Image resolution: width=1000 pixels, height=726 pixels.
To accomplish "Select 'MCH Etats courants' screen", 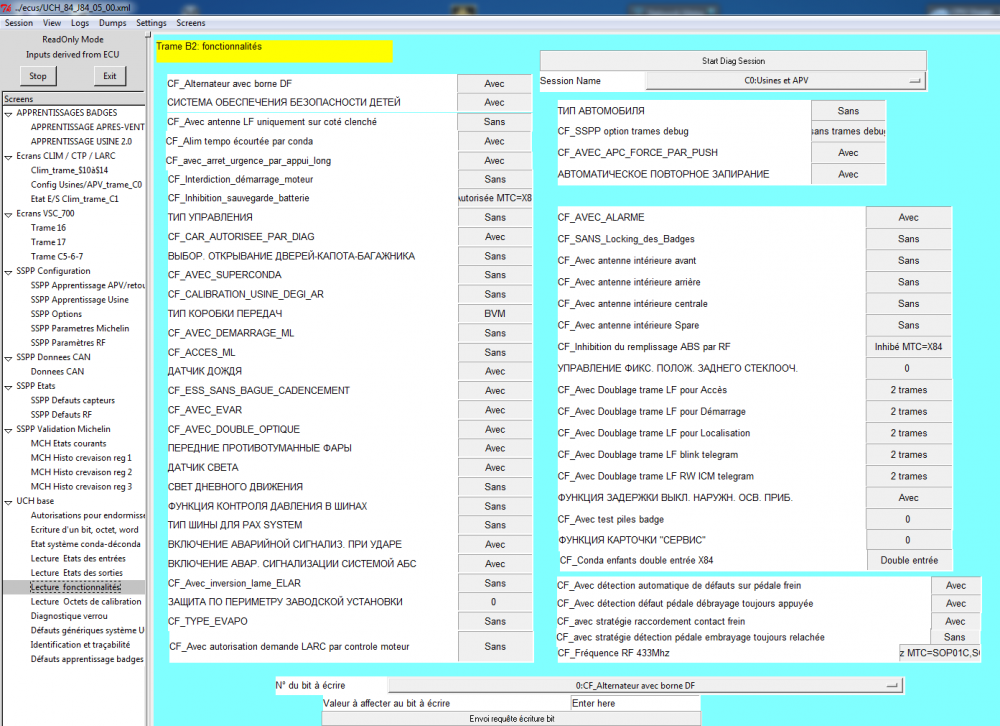I will 68,443.
